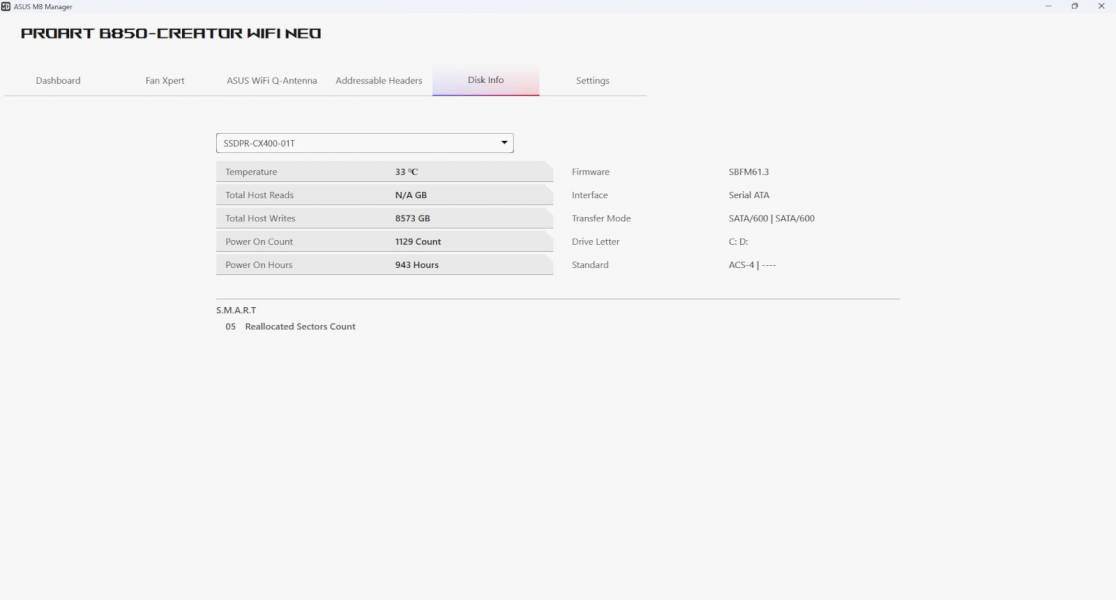The height and width of the screenshot is (600, 1116).
Task: Click the ASUS MB Manager title bar icon
Action: pyautogui.click(x=6, y=6)
